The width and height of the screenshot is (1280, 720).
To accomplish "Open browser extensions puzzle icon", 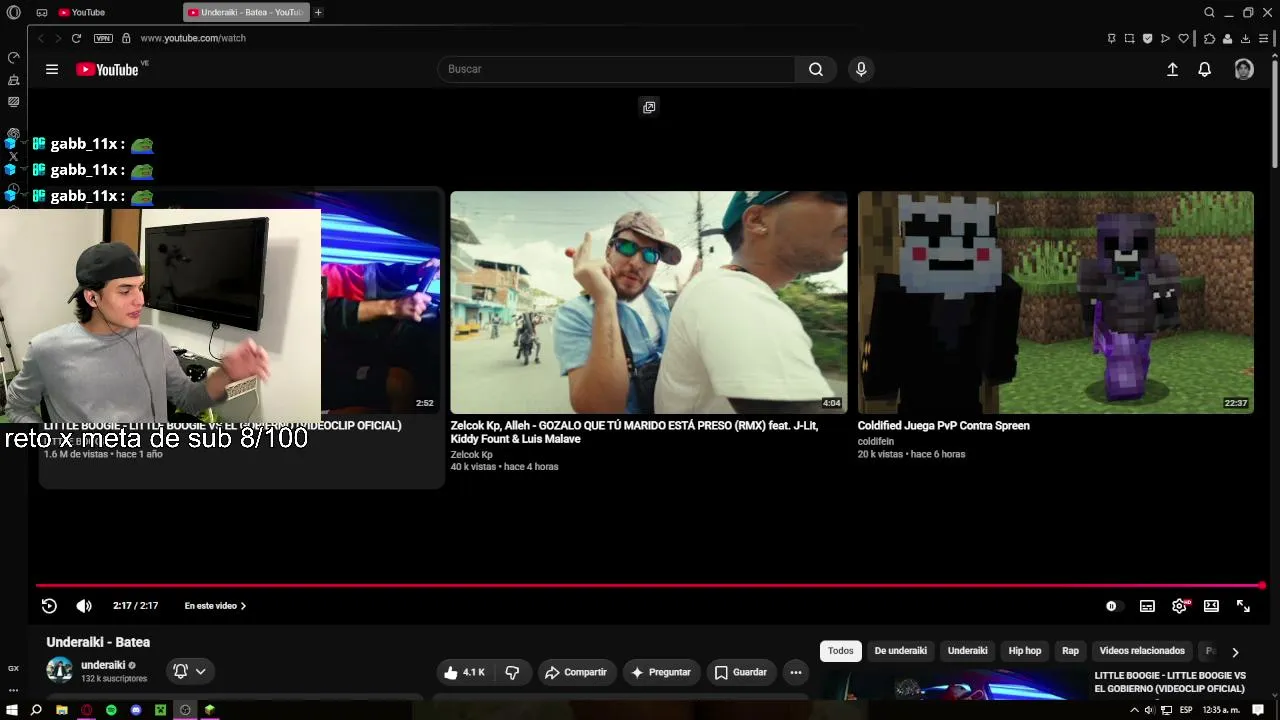I will 1209,38.
